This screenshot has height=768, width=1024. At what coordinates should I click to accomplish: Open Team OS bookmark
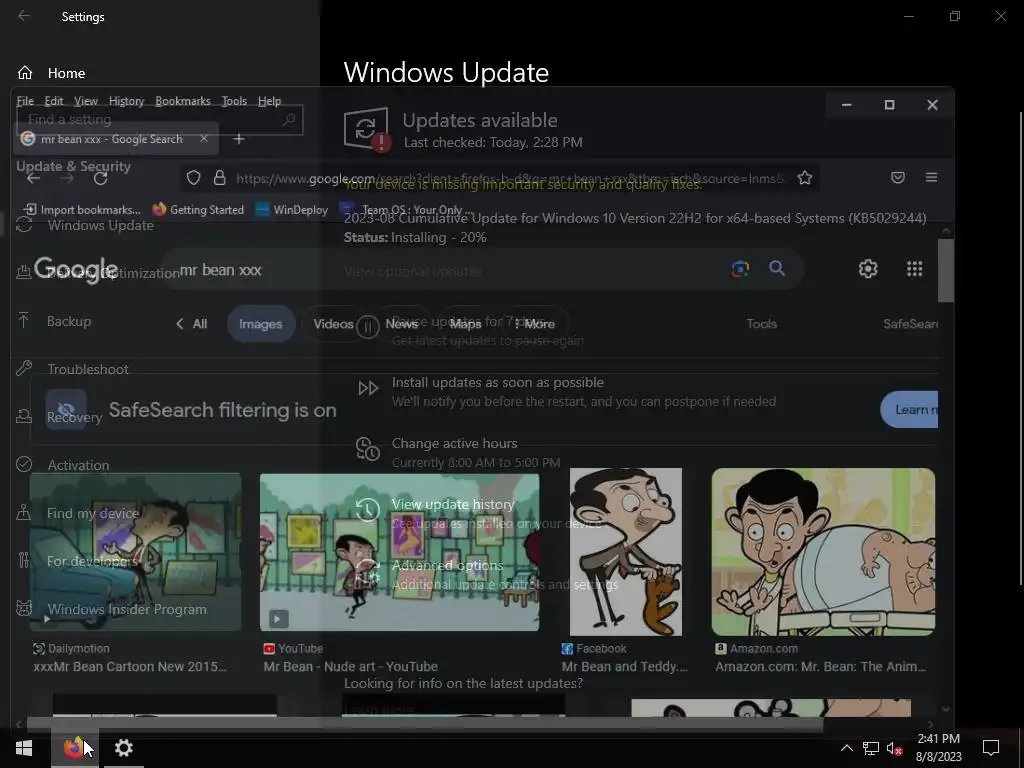407,210
